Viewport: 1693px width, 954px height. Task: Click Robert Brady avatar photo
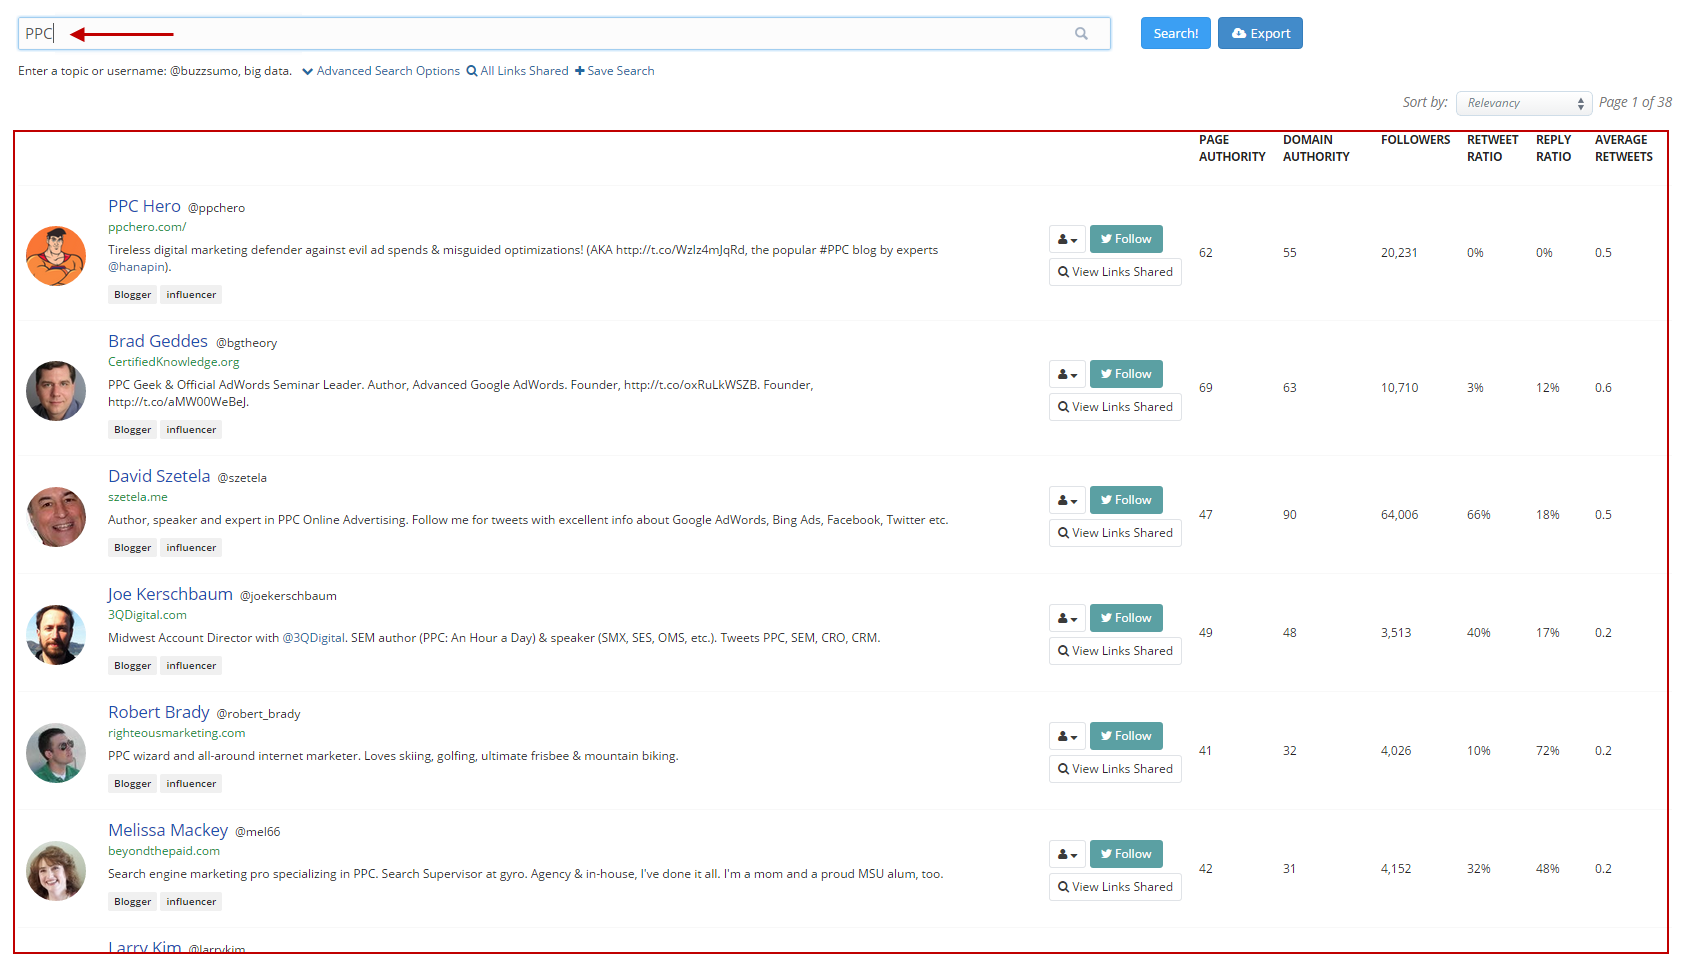(56, 753)
